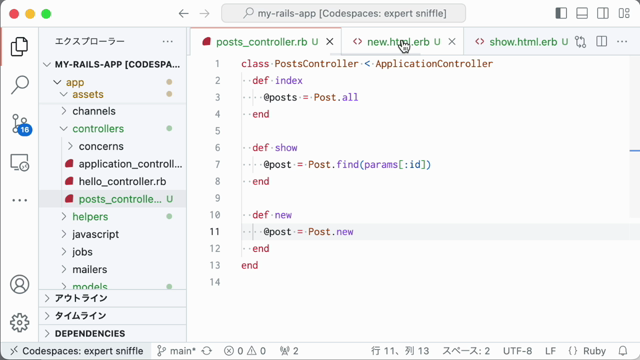Click the main* branch in status bar
Viewport: 640px width, 360px height.
click(177, 351)
